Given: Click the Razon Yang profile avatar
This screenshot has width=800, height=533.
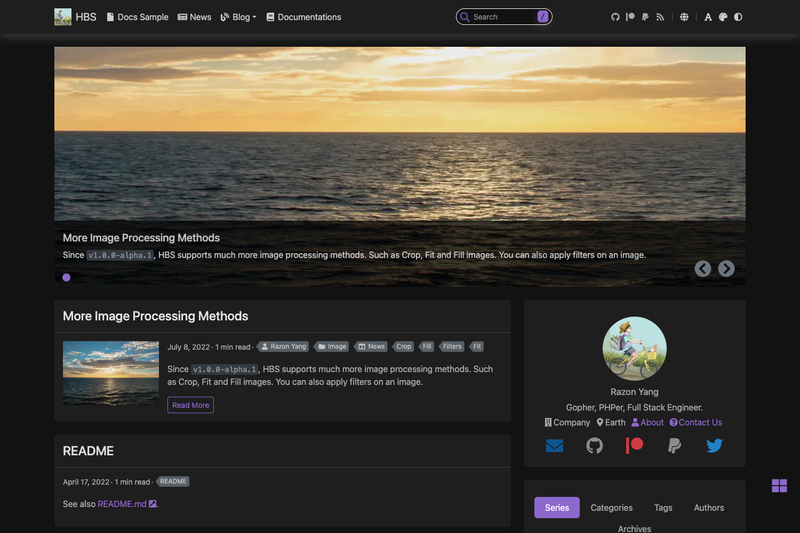Looking at the screenshot, I should coord(634,348).
